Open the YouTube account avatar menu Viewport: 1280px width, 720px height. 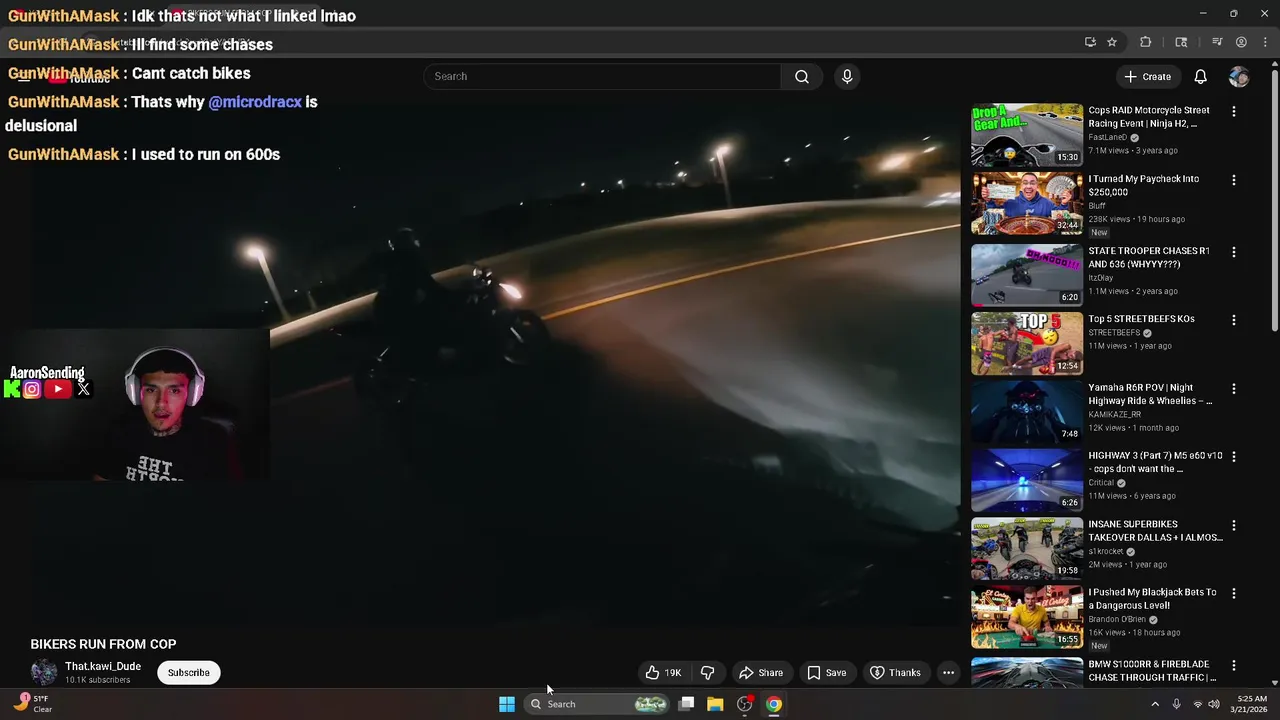click(1239, 77)
